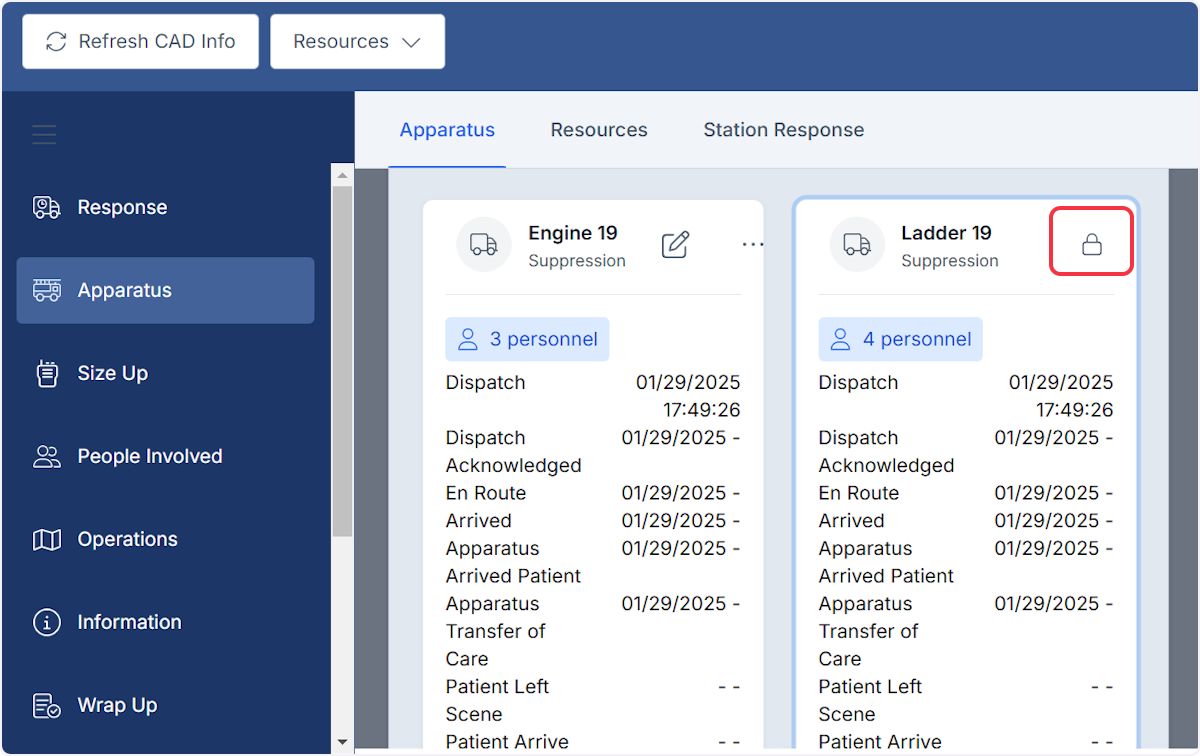The width and height of the screenshot is (1200, 756).
Task: Open the Resources dropdown menu
Action: click(x=357, y=42)
